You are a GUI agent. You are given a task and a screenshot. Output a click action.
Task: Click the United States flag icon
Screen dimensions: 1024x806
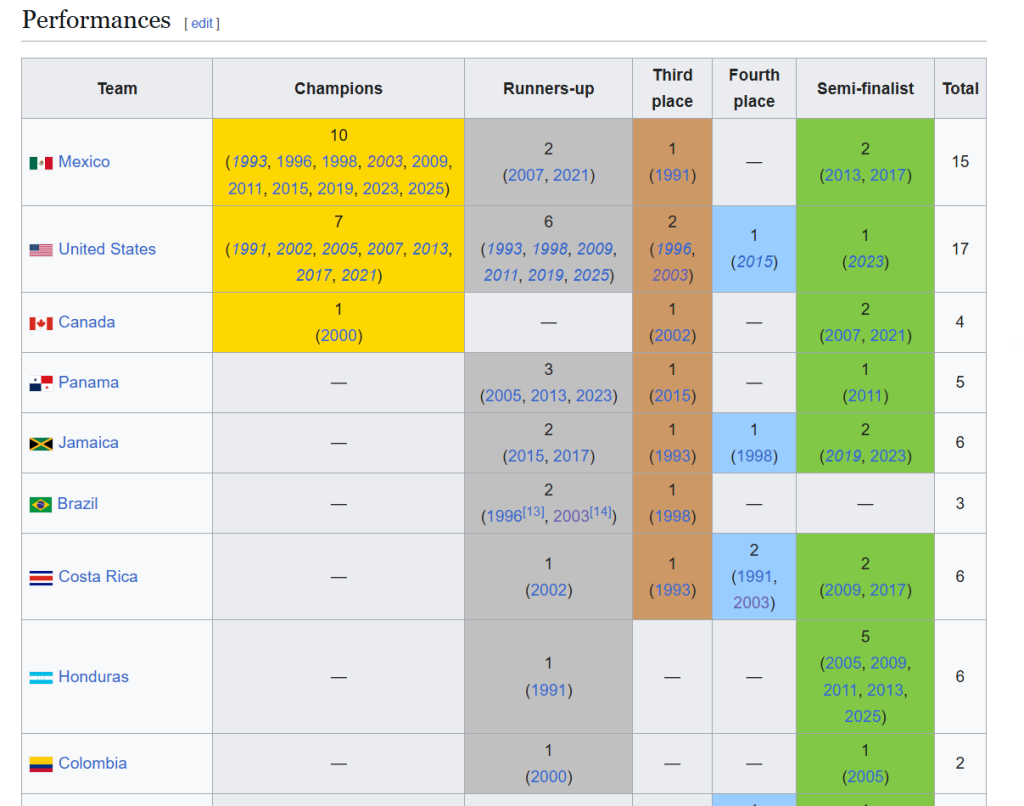coord(41,250)
